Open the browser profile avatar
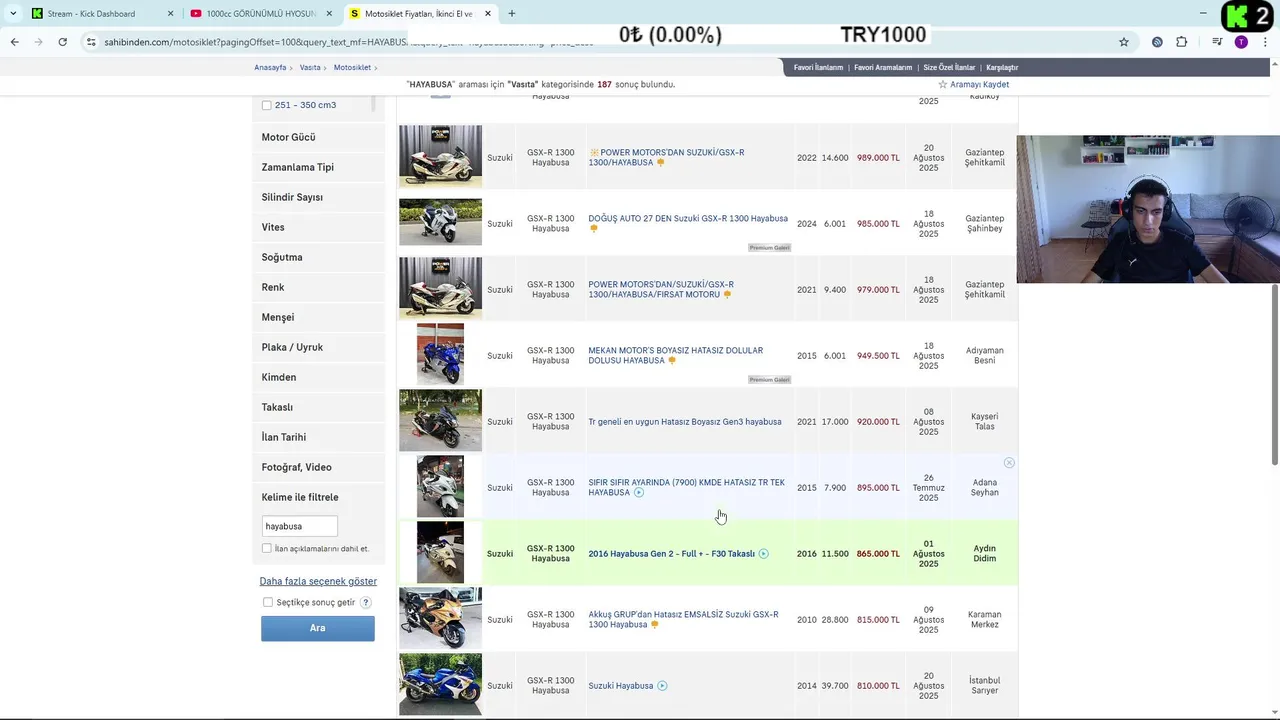The height and width of the screenshot is (720, 1280). [x=1241, y=42]
